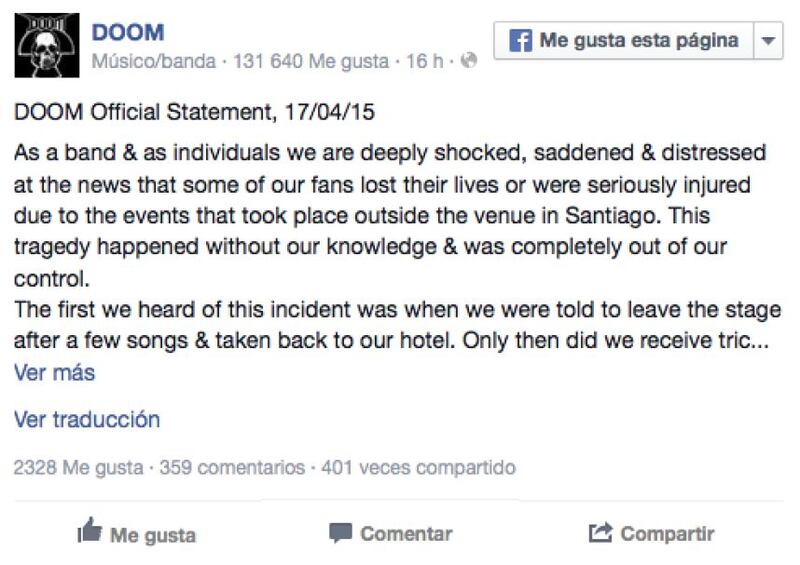Screen dimensions: 800x565
Task: Toggle the Me gusta label on the post
Action: coord(153,535)
